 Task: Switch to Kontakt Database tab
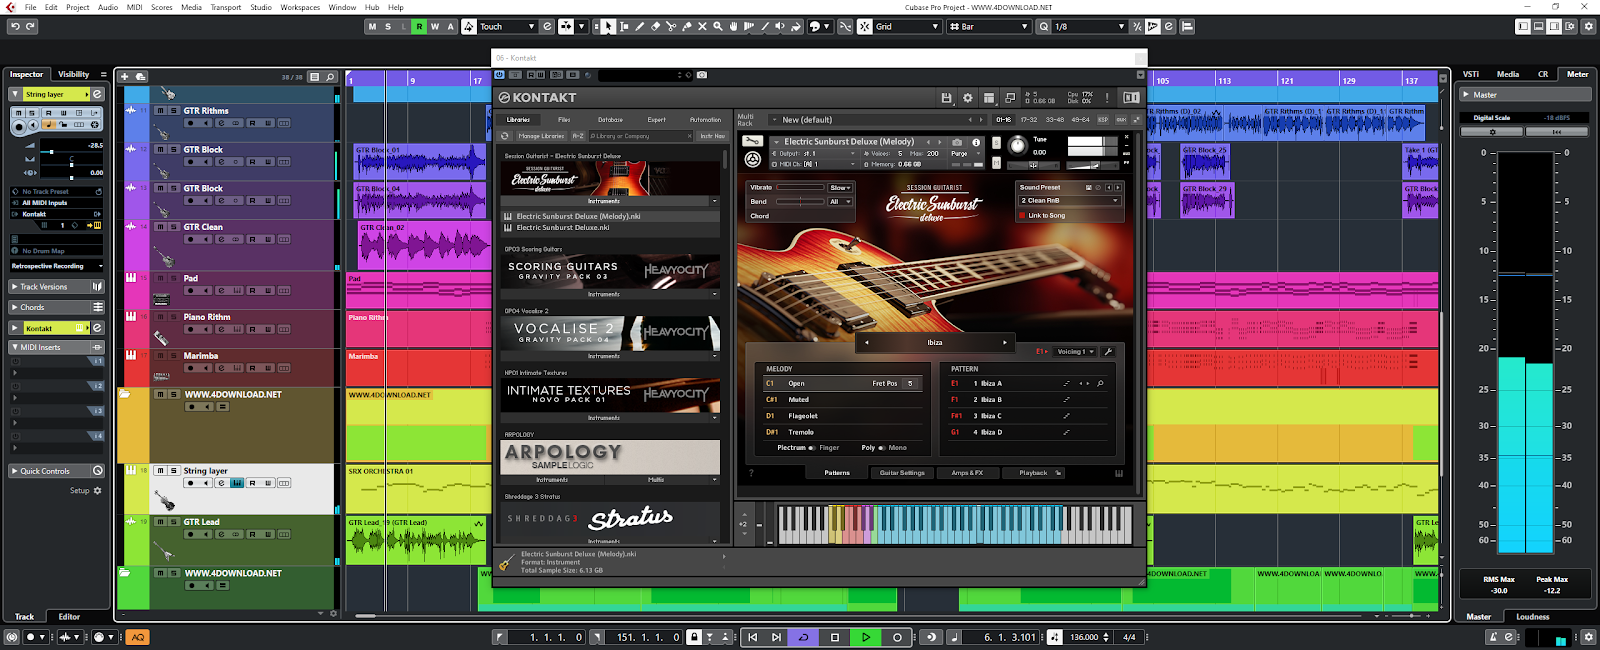click(610, 119)
